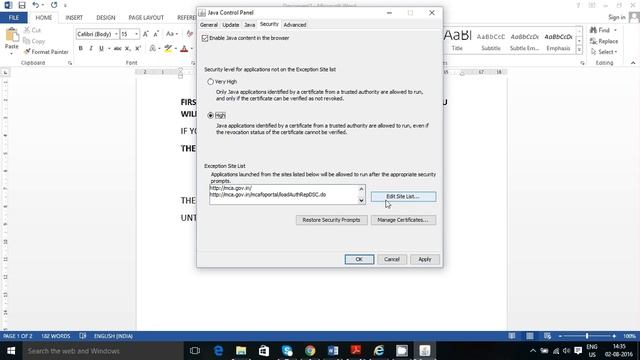This screenshot has height=360, width=640.
Task: Select the Very High security level
Action: [211, 82]
